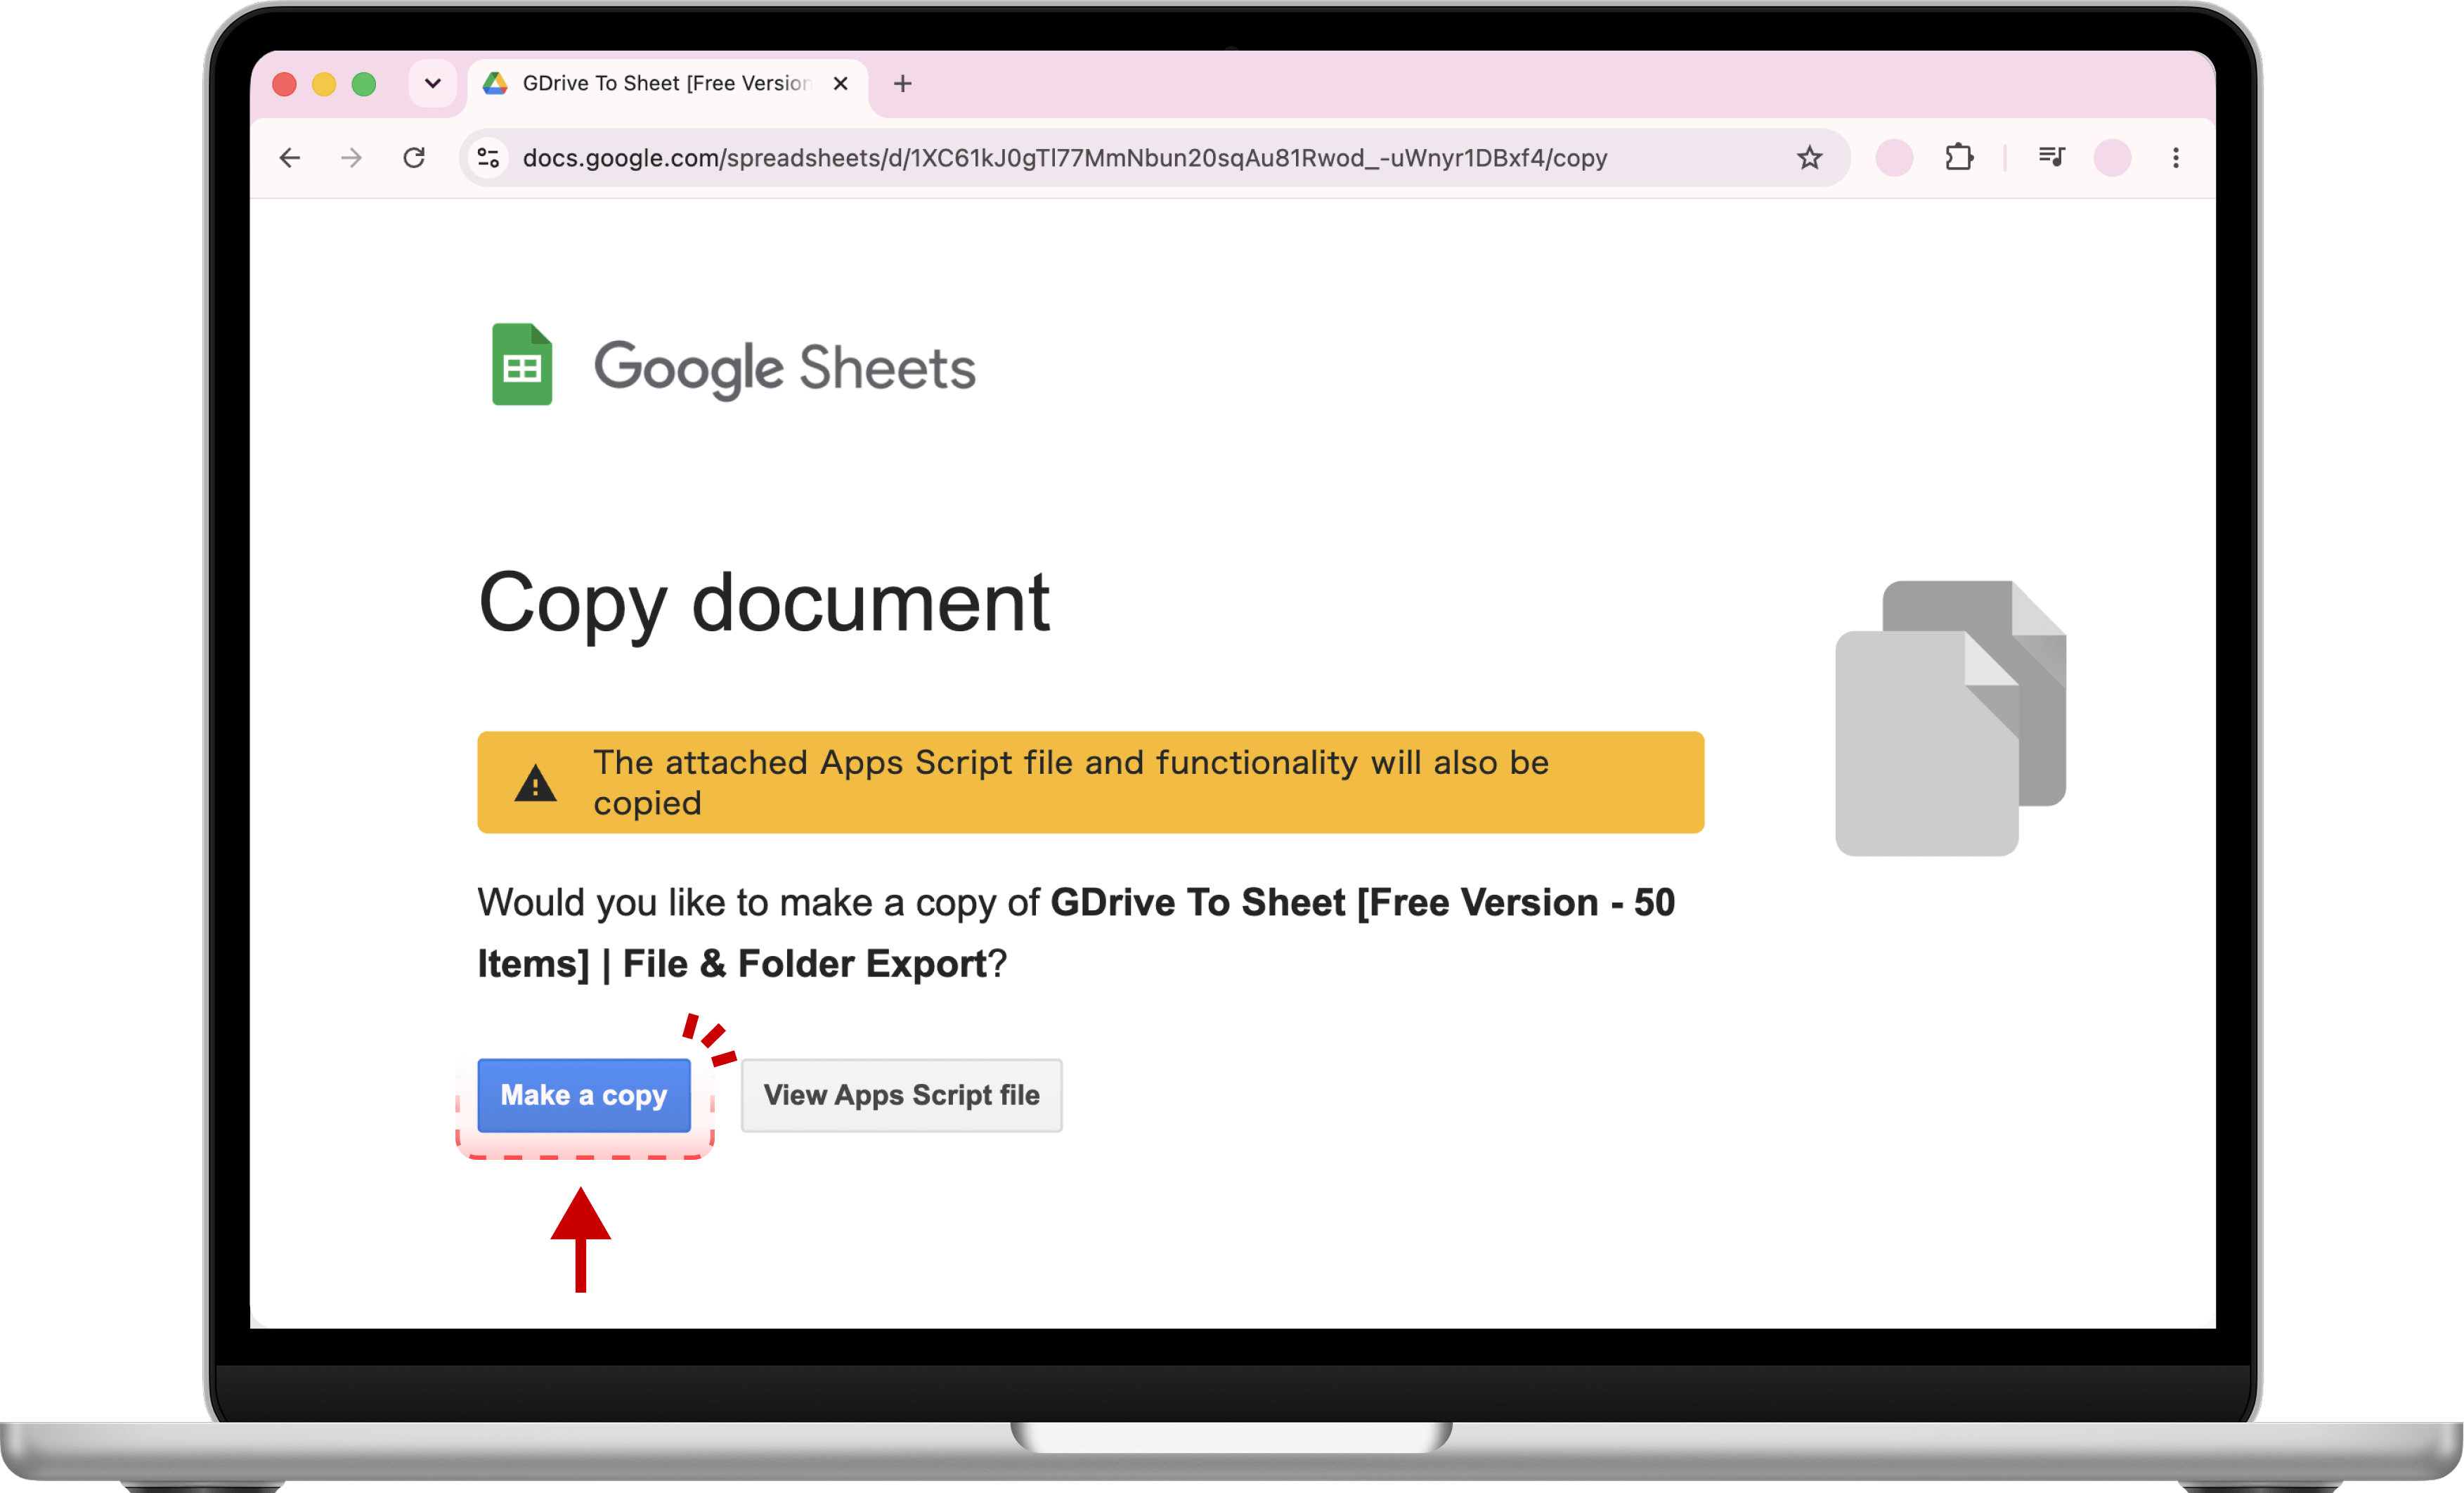Click the warning triangle icon in banner
2464x1493 pixels.
click(536, 783)
